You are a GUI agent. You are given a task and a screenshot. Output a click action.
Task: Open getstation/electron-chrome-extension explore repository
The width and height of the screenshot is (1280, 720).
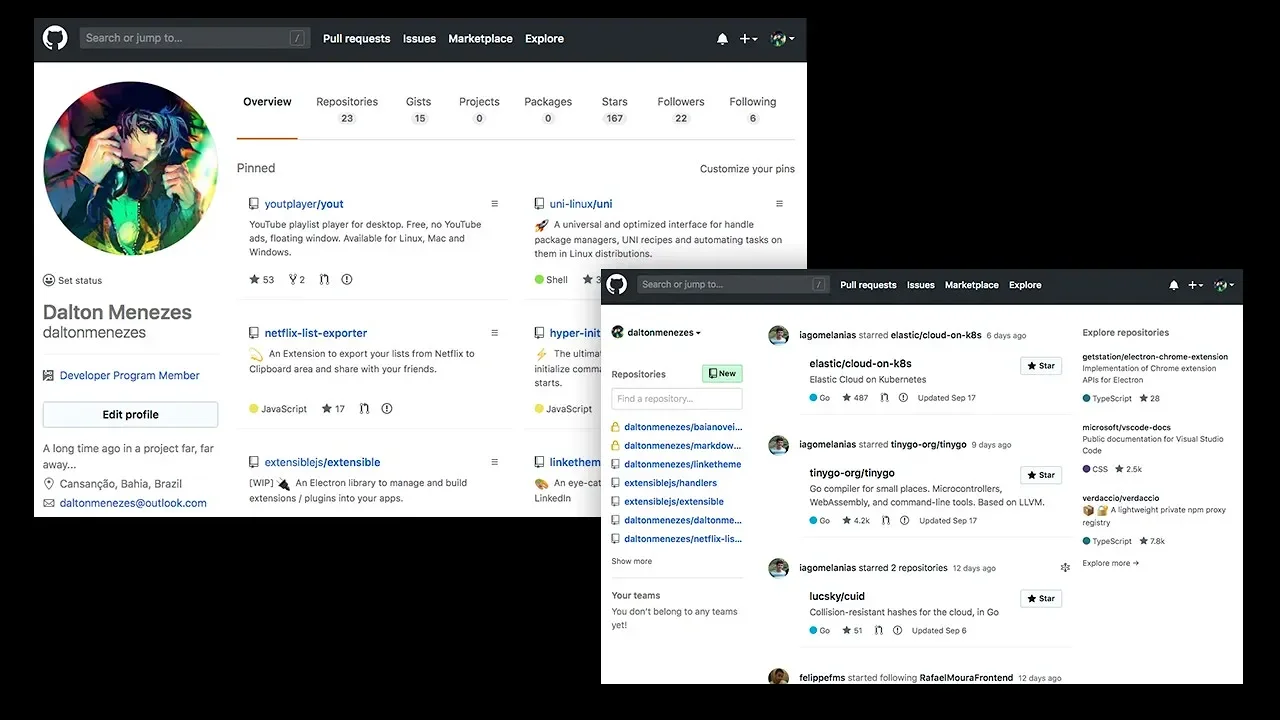(x=1155, y=357)
